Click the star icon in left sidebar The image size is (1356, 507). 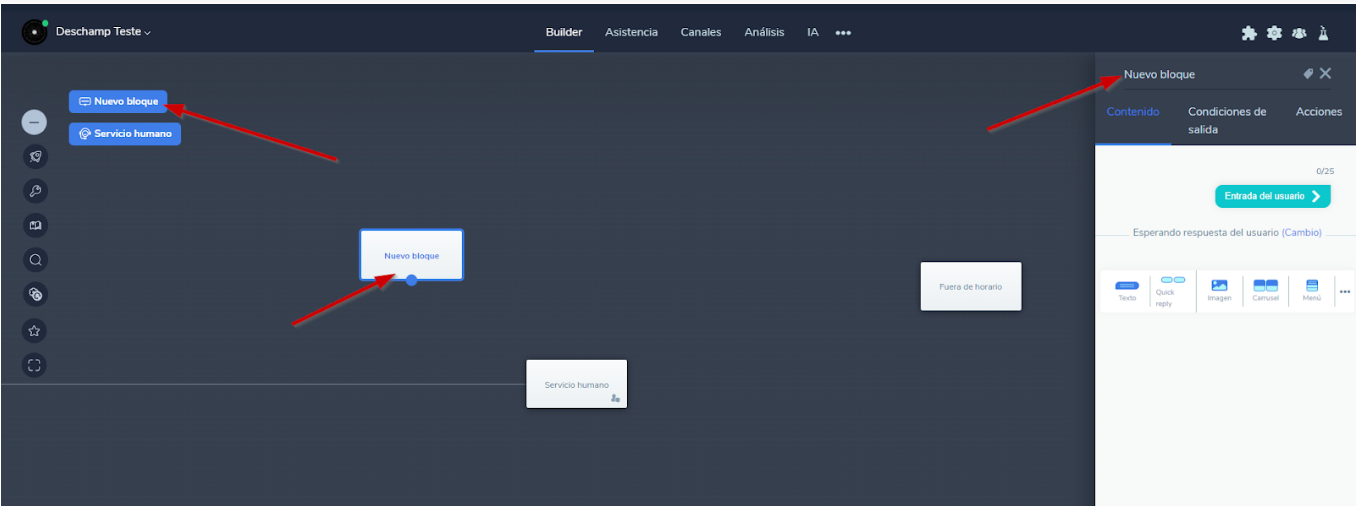tap(35, 330)
